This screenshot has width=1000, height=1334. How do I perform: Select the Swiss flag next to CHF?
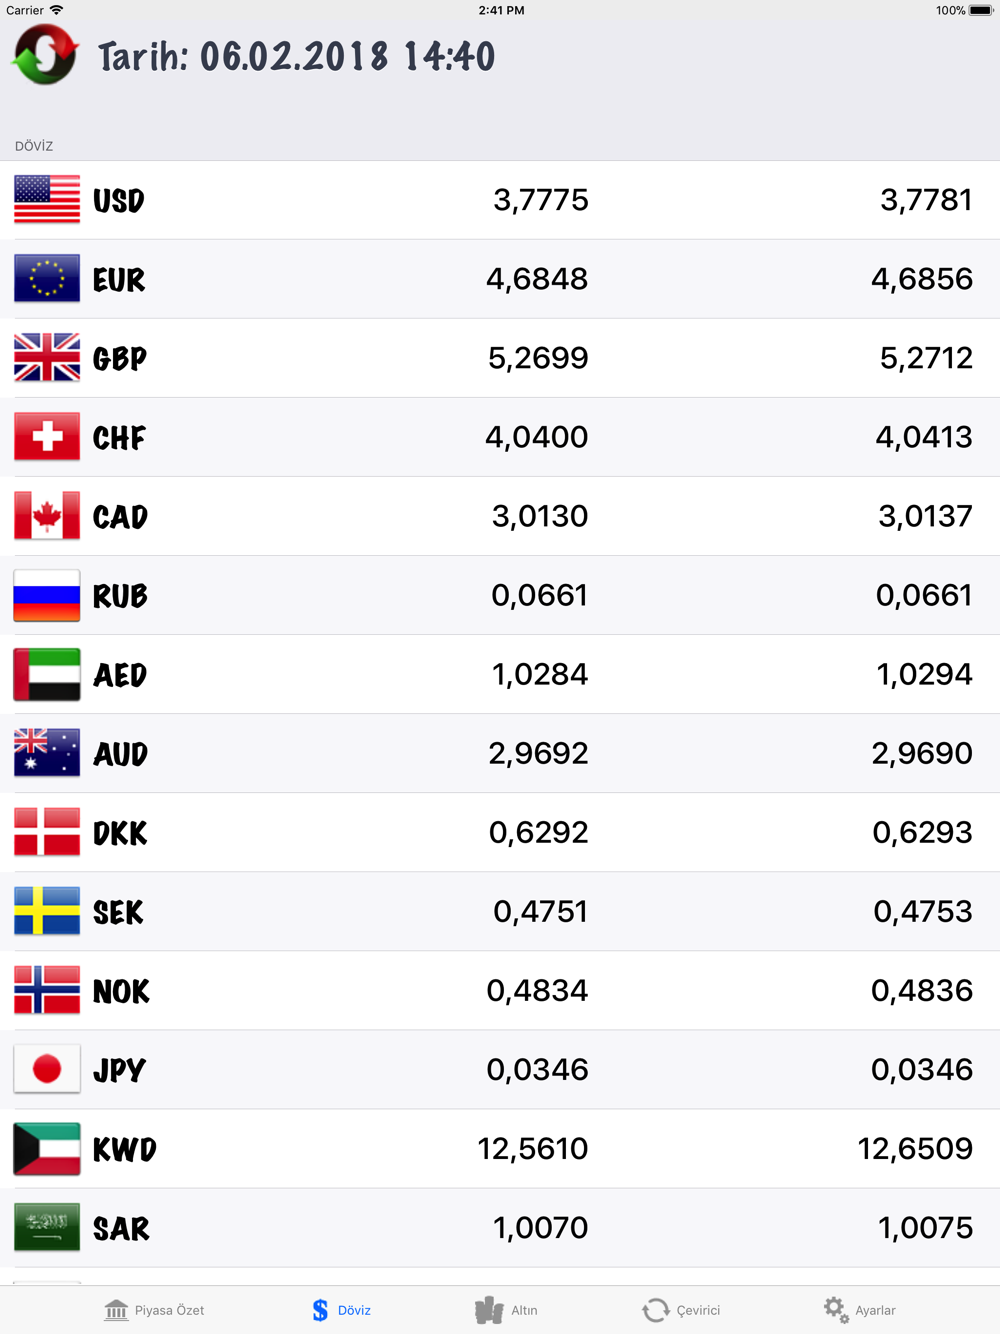pyautogui.click(x=47, y=437)
